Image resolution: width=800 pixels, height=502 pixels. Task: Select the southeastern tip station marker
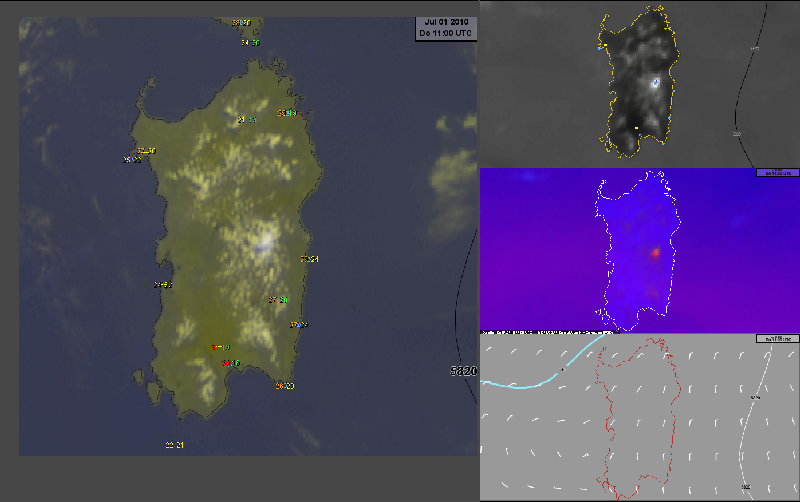284,386
